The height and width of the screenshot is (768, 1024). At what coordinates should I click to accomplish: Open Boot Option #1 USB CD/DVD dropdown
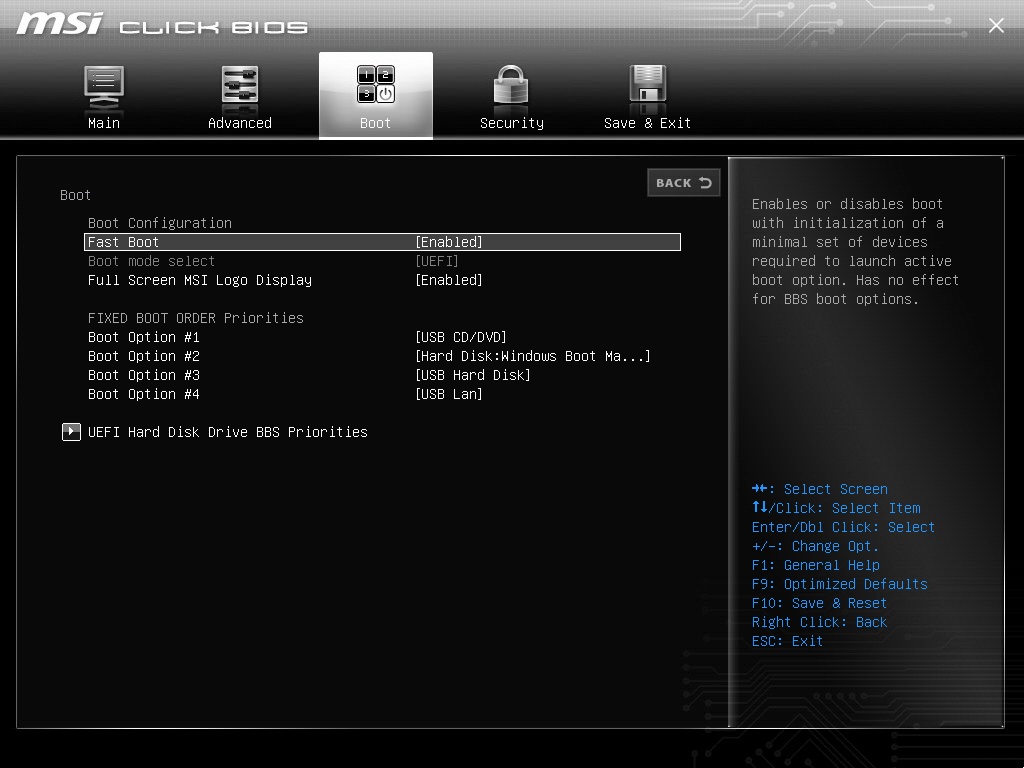(x=461, y=337)
